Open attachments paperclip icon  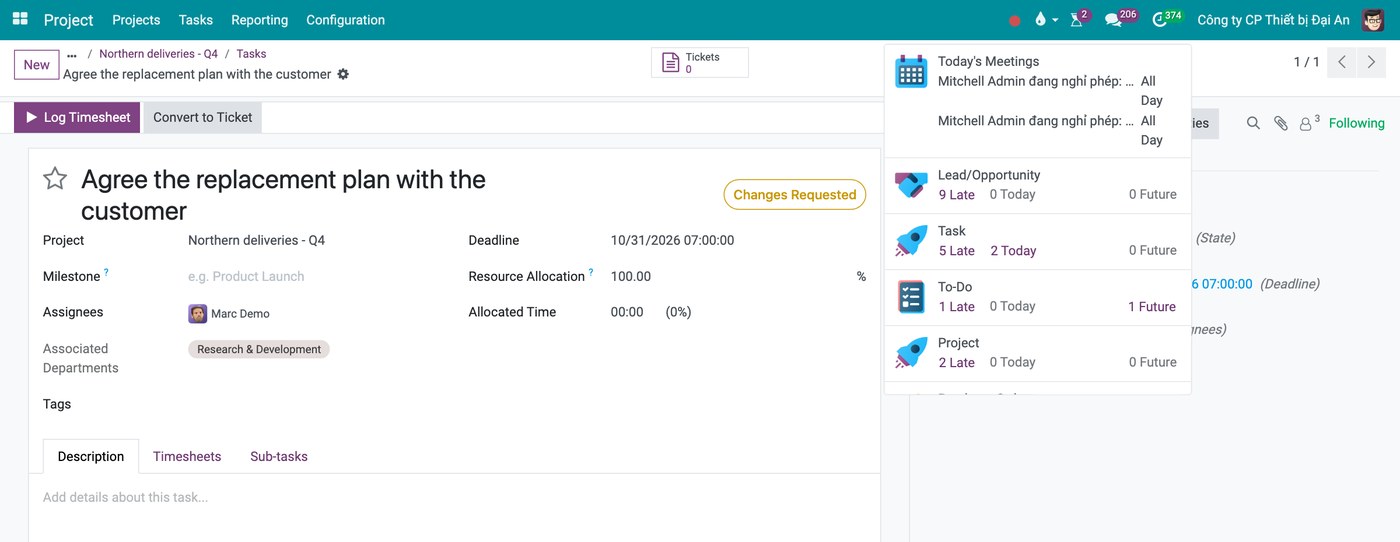1281,123
